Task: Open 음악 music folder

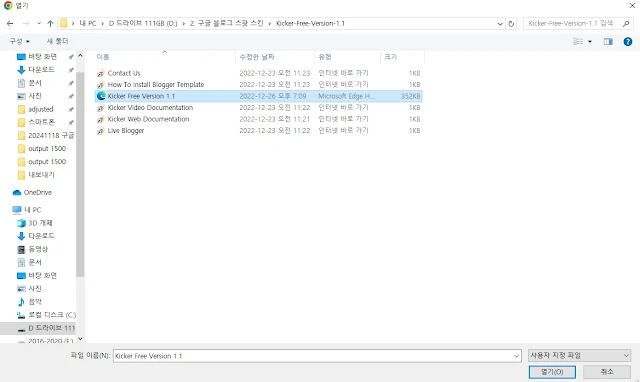Action: click(35, 302)
